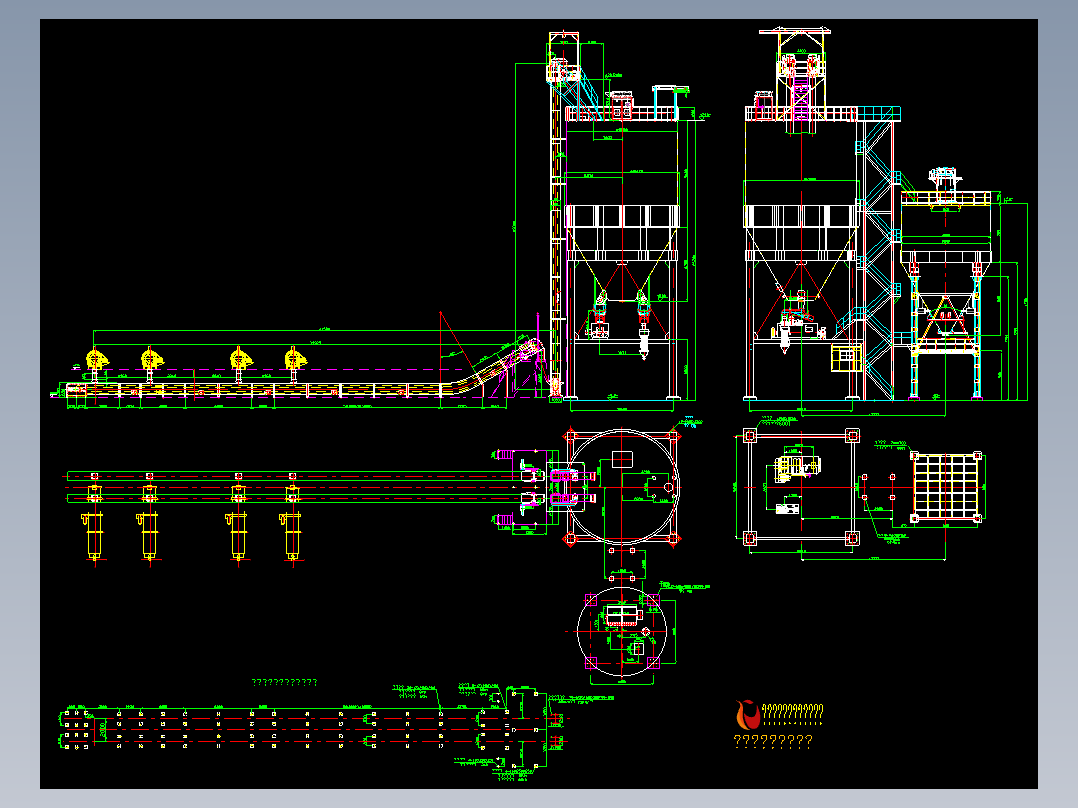Select the yellow grid platform plan view
The image size is (1078, 808).
pyautogui.click(x=947, y=487)
